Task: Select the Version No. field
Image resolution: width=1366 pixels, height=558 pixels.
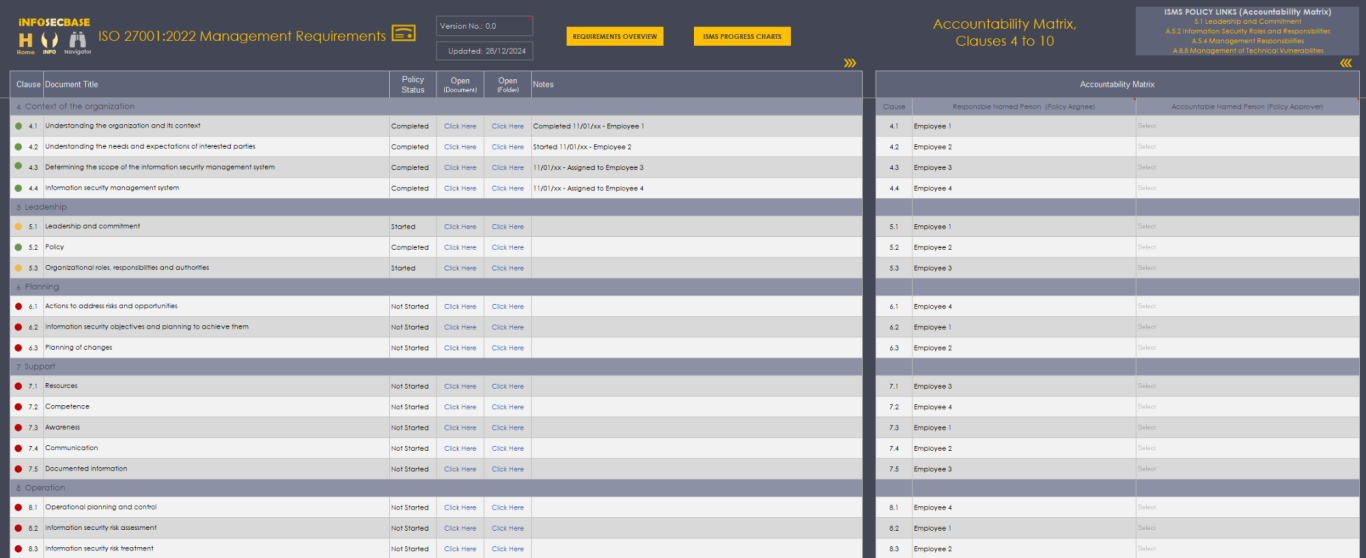Action: click(484, 26)
